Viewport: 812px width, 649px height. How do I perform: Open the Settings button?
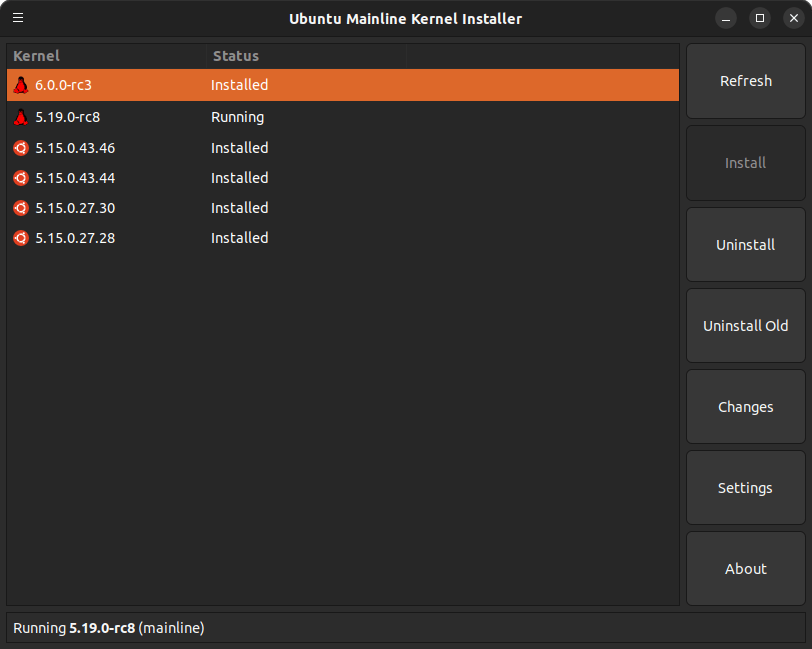coord(746,488)
